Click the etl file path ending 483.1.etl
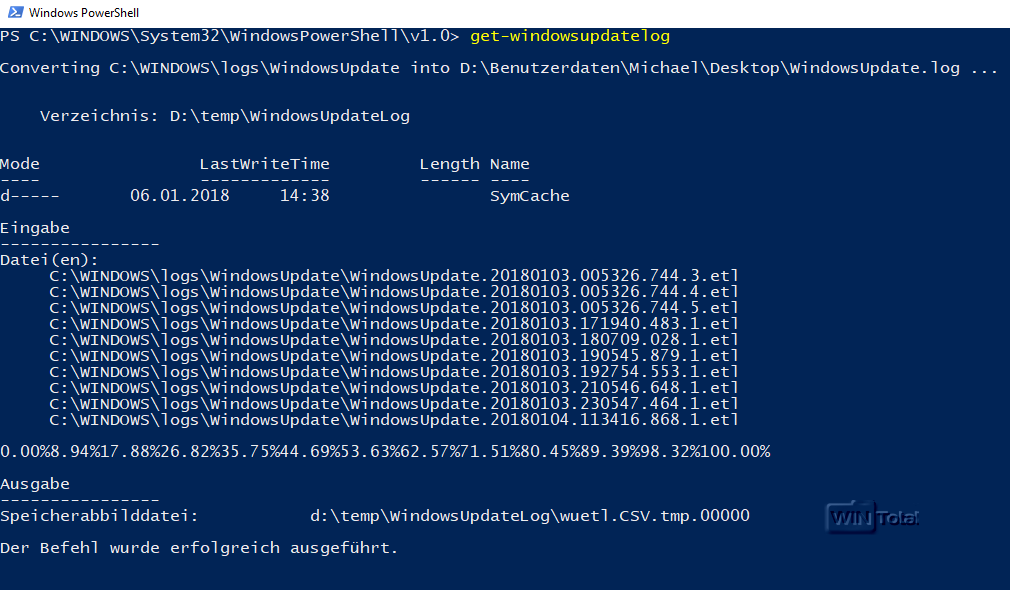This screenshot has height=590, width=1010. tap(394, 324)
